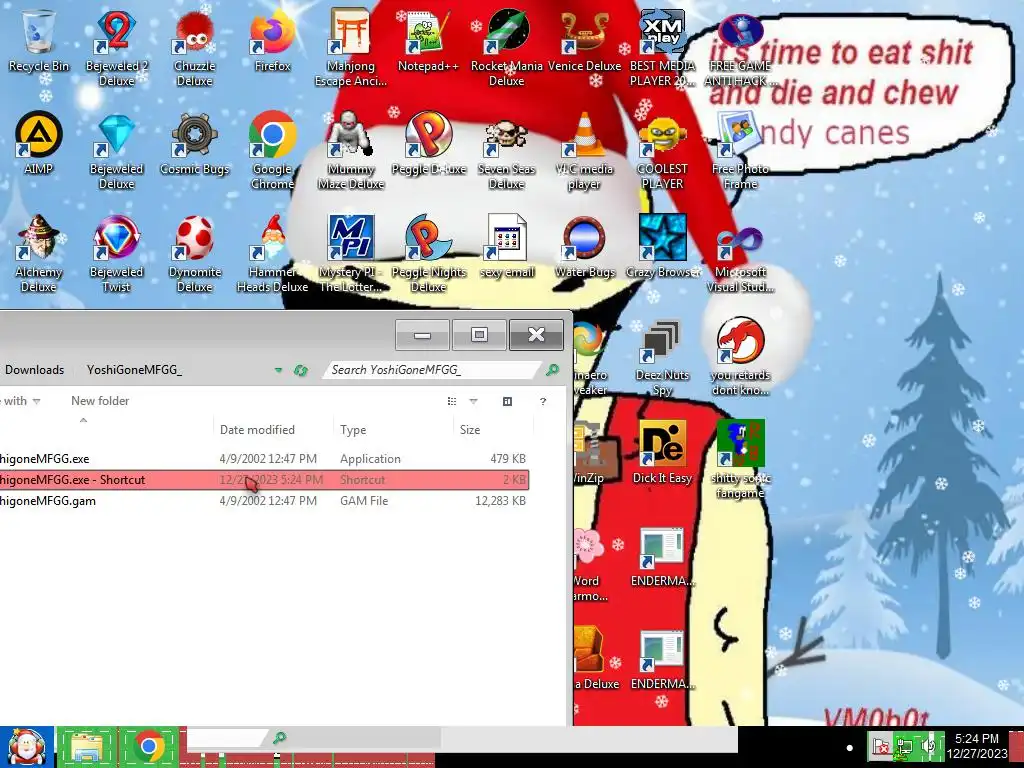Open Bejeweled Deluxe diamond icon
The width and height of the screenshot is (1024, 768).
116,150
